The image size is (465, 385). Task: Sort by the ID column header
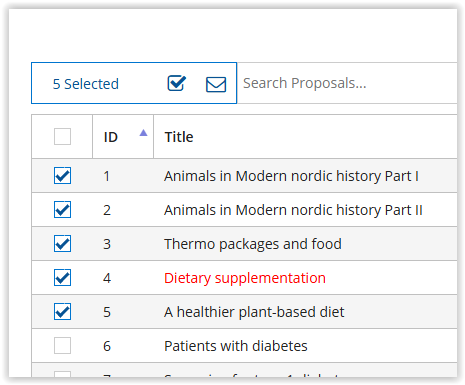click(111, 137)
